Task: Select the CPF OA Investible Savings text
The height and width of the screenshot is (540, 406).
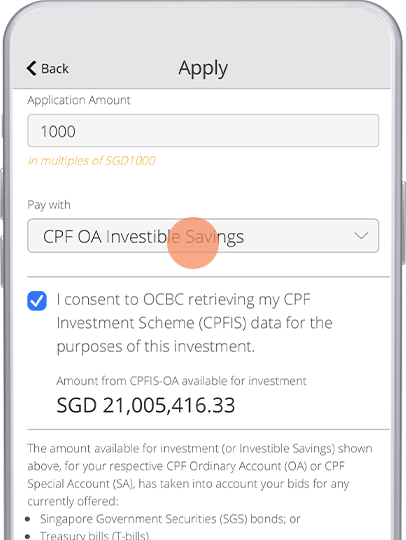Action: tap(143, 237)
